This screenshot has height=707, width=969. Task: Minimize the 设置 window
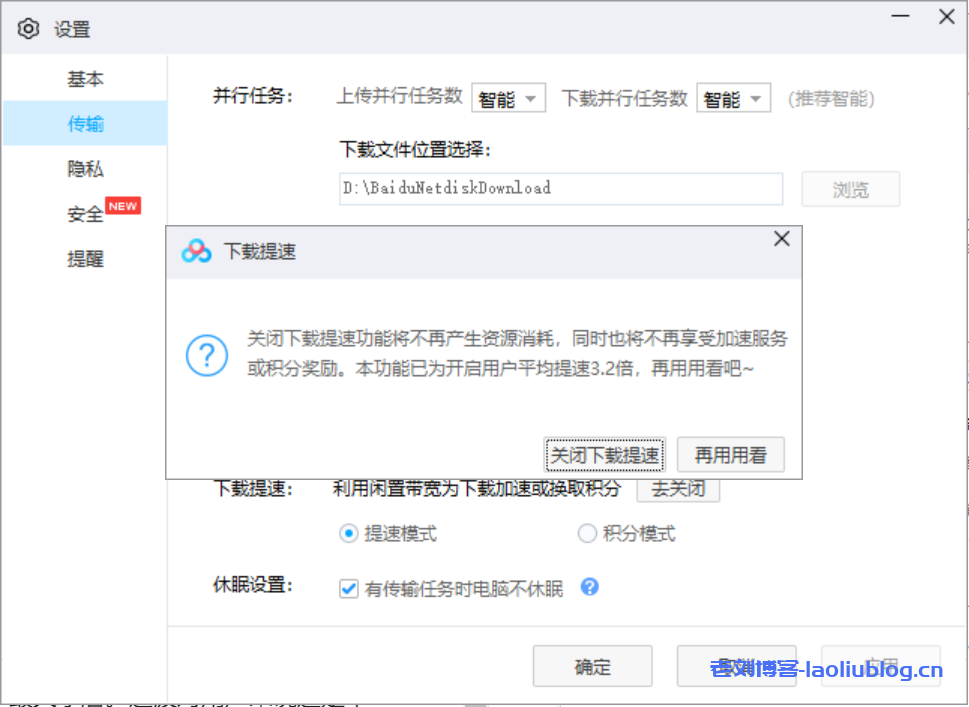[900, 17]
